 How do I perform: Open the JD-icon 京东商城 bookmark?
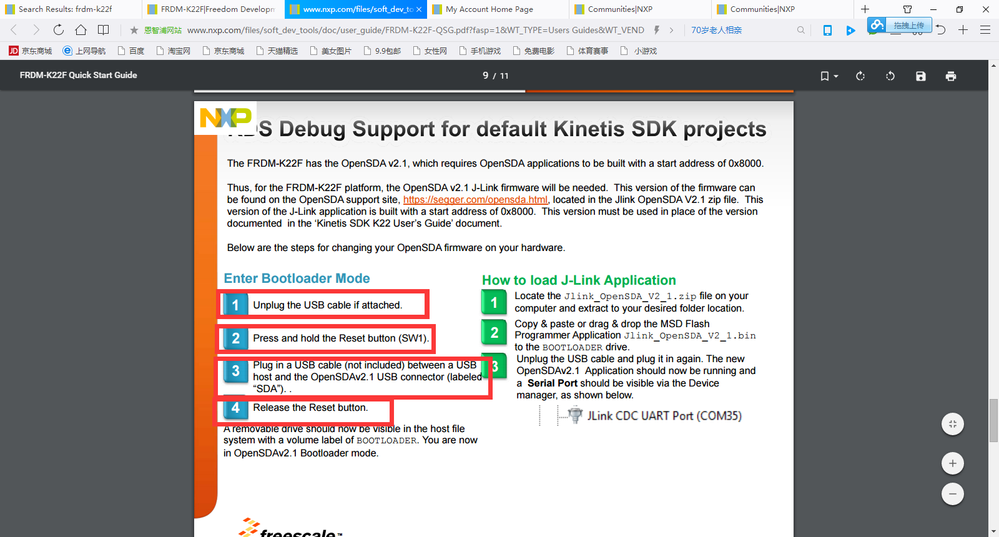pos(30,51)
